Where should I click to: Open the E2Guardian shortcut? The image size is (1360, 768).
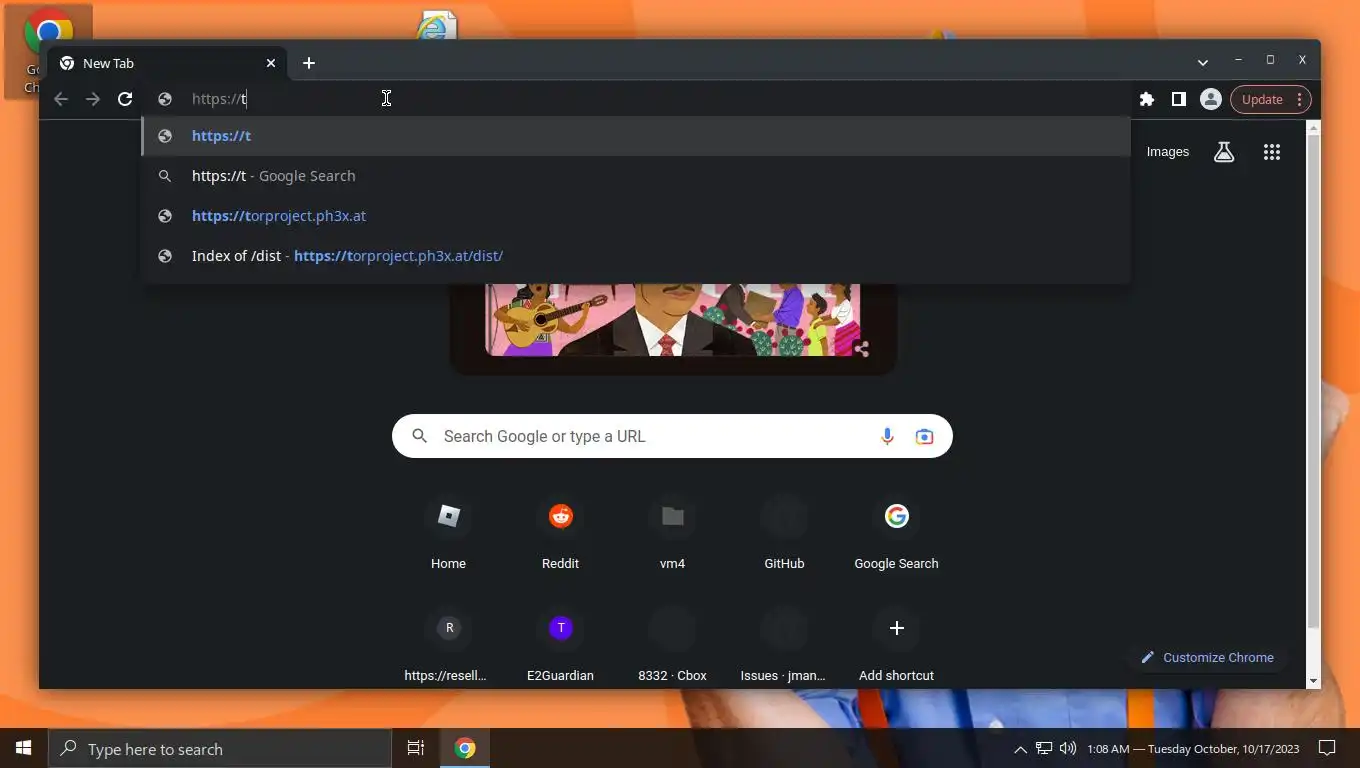(x=560, y=646)
